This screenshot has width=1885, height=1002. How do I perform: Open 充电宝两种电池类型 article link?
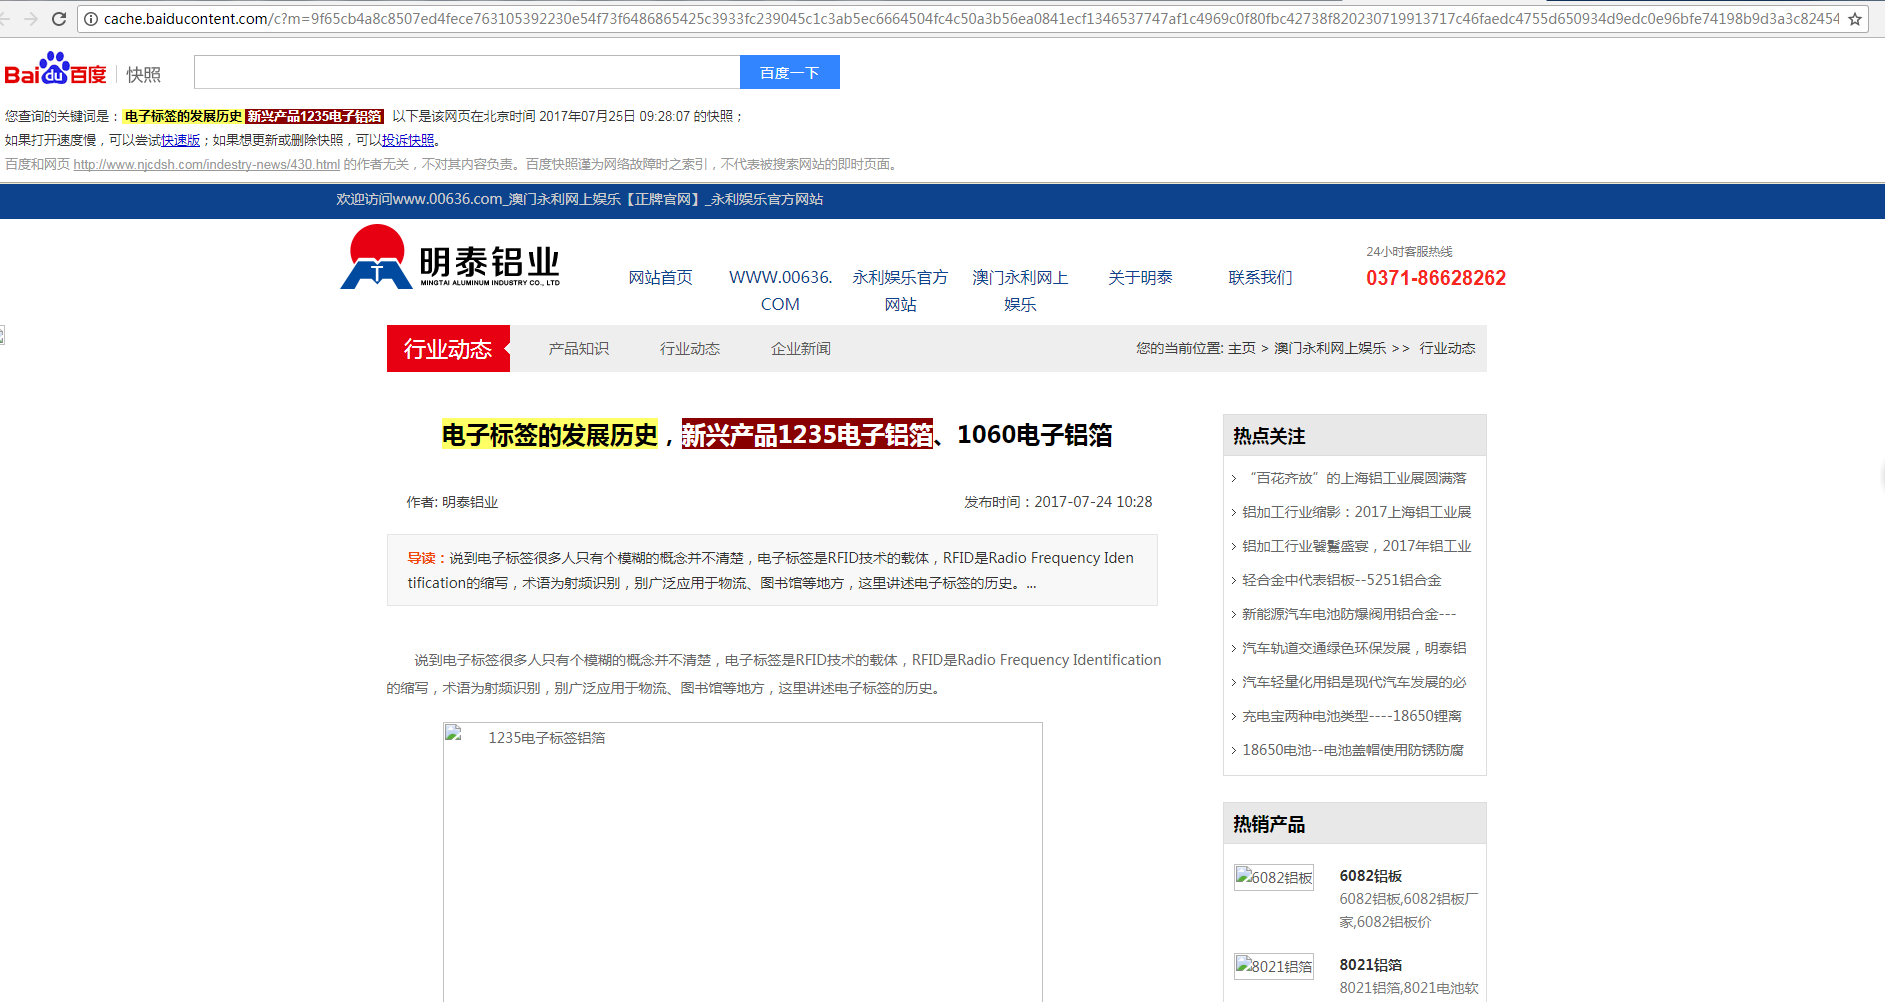[x=1352, y=716]
